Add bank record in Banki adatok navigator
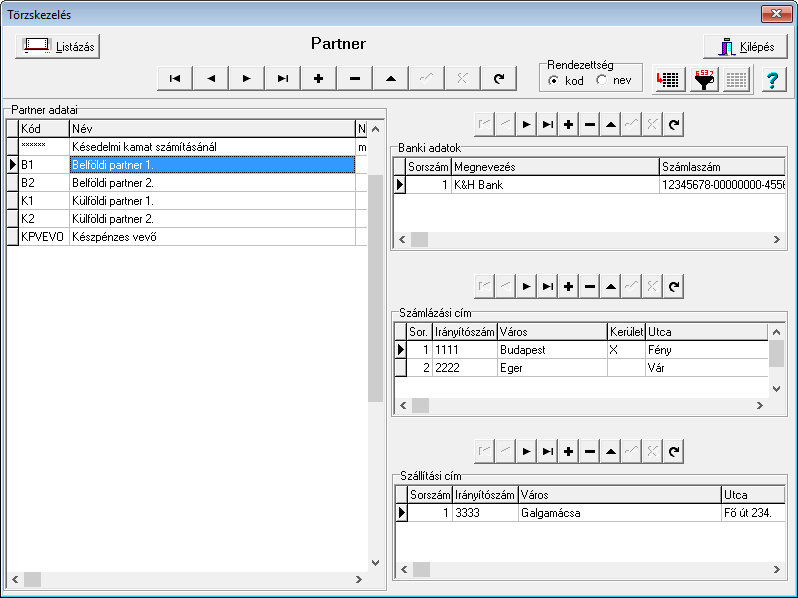This screenshot has height=598, width=798. pos(568,125)
